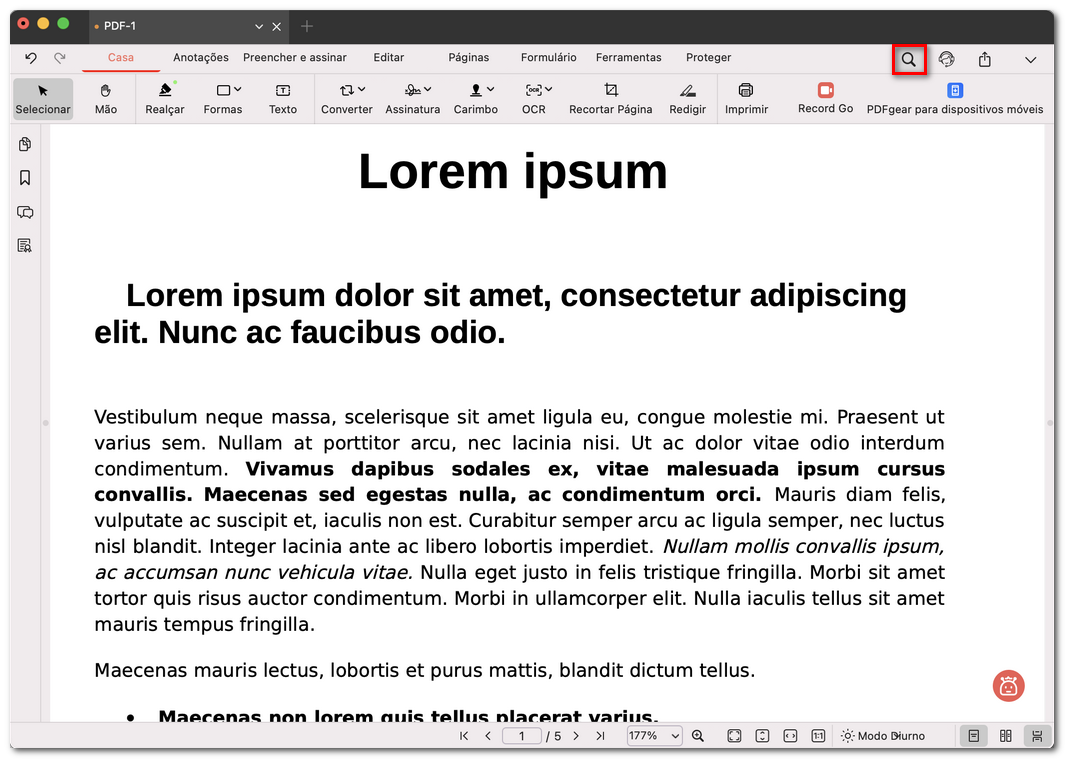Open the Carimbo stamp tool

[x=475, y=98]
